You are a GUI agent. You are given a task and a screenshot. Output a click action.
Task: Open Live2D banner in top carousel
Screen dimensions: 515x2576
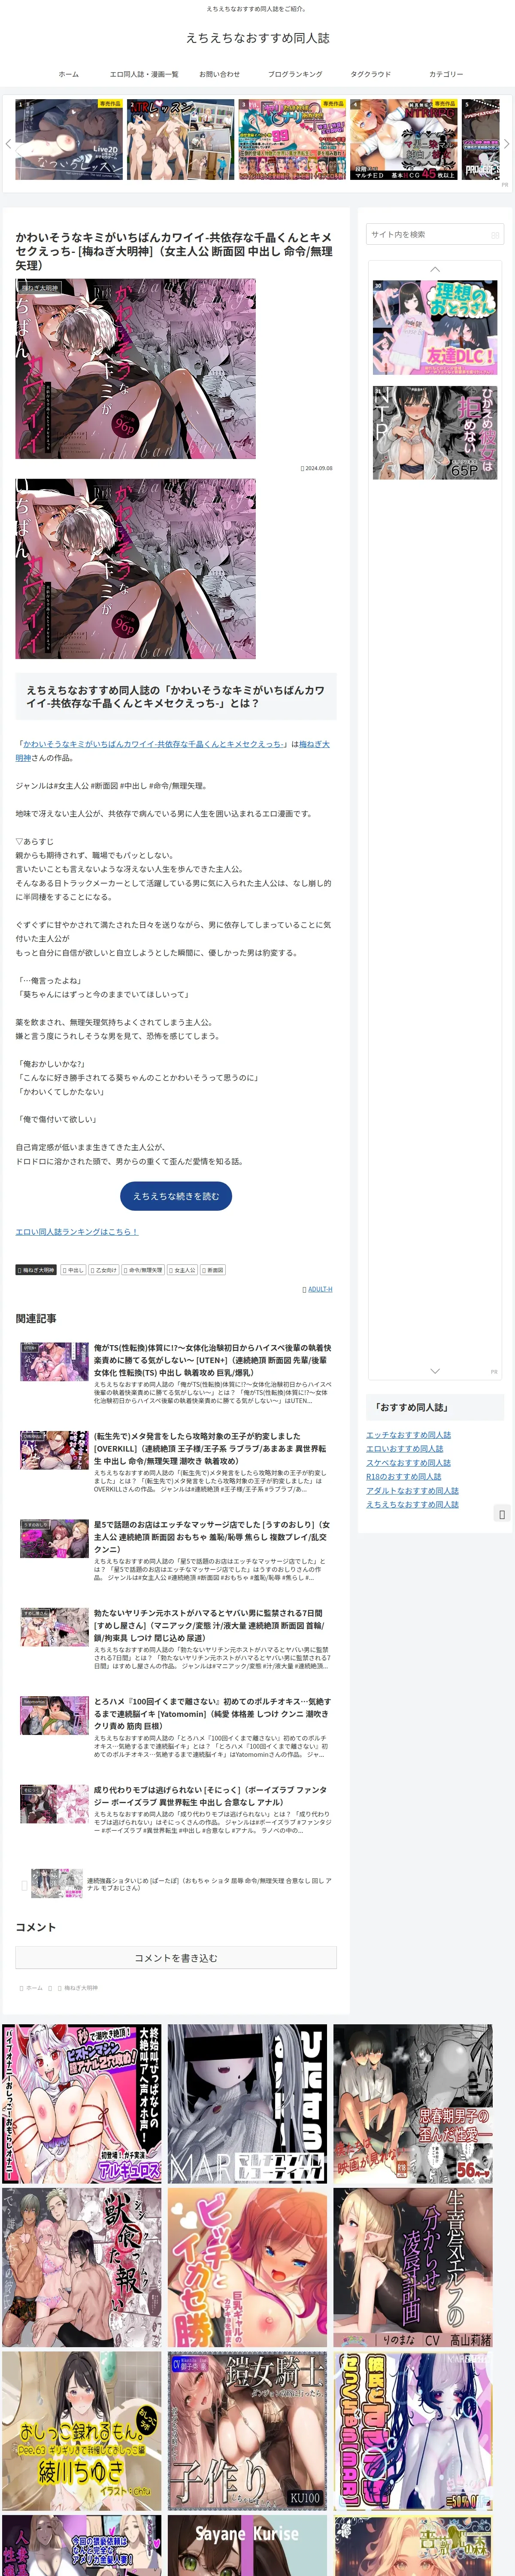tap(69, 139)
